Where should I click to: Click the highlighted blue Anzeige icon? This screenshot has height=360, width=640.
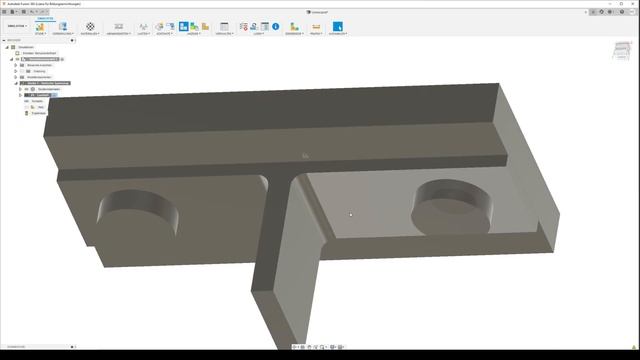pyautogui.click(x=184, y=27)
